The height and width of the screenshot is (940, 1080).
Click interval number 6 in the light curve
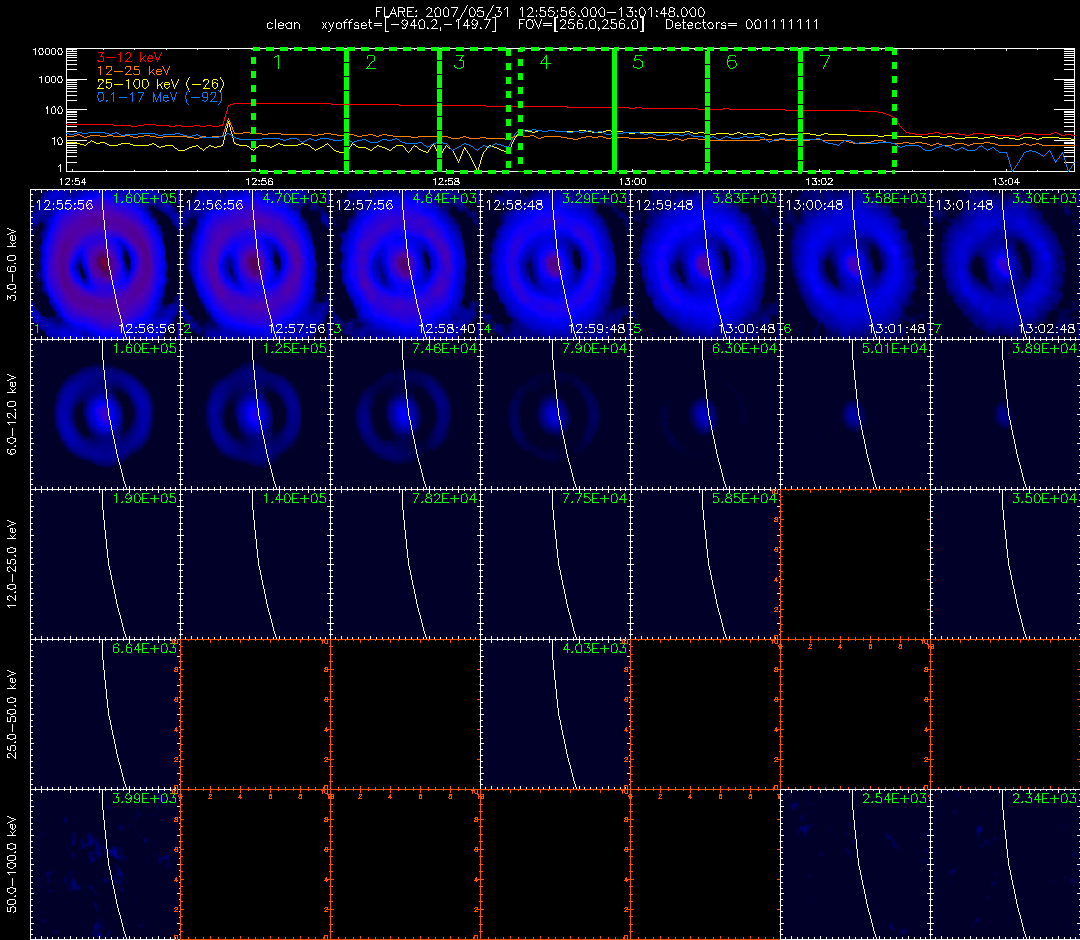point(731,63)
